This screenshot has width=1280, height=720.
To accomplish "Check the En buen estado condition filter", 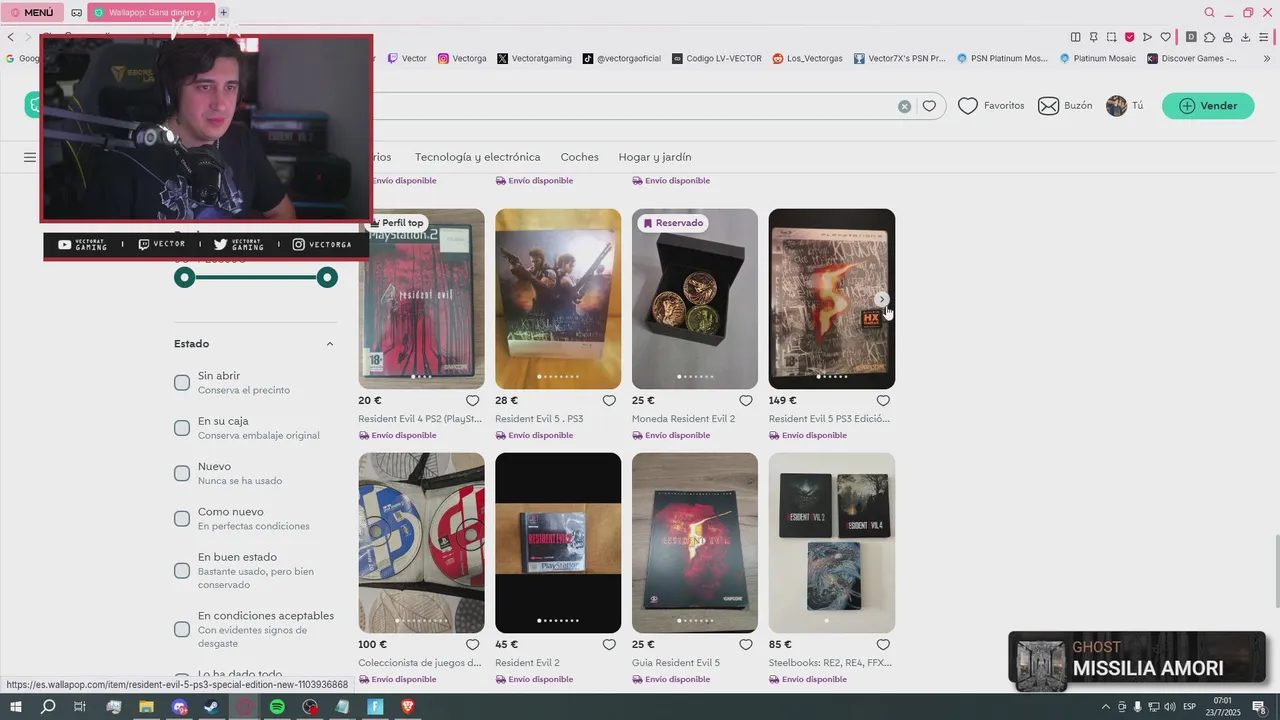I will pos(182,571).
